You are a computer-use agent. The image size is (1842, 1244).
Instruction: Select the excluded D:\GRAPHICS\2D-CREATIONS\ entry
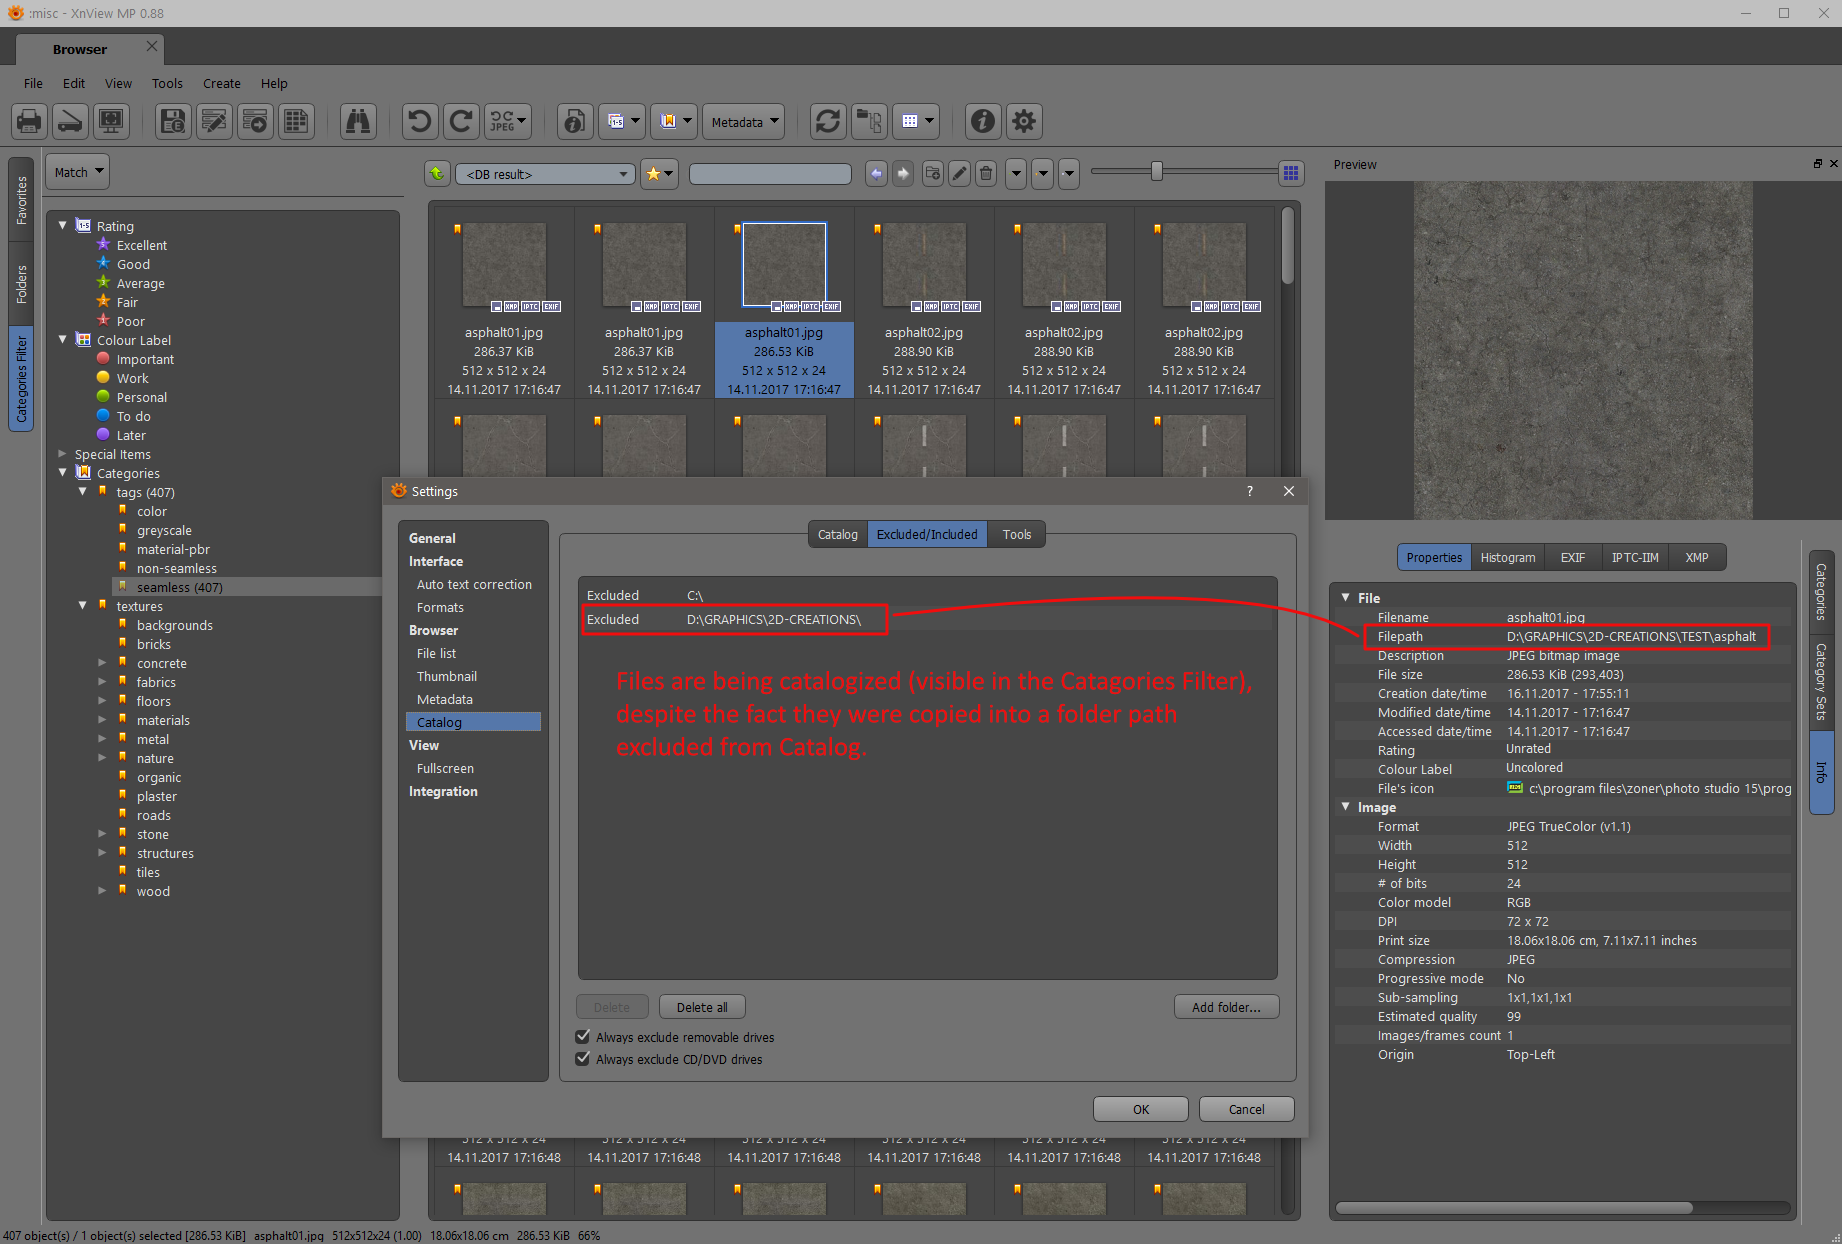click(x=772, y=620)
